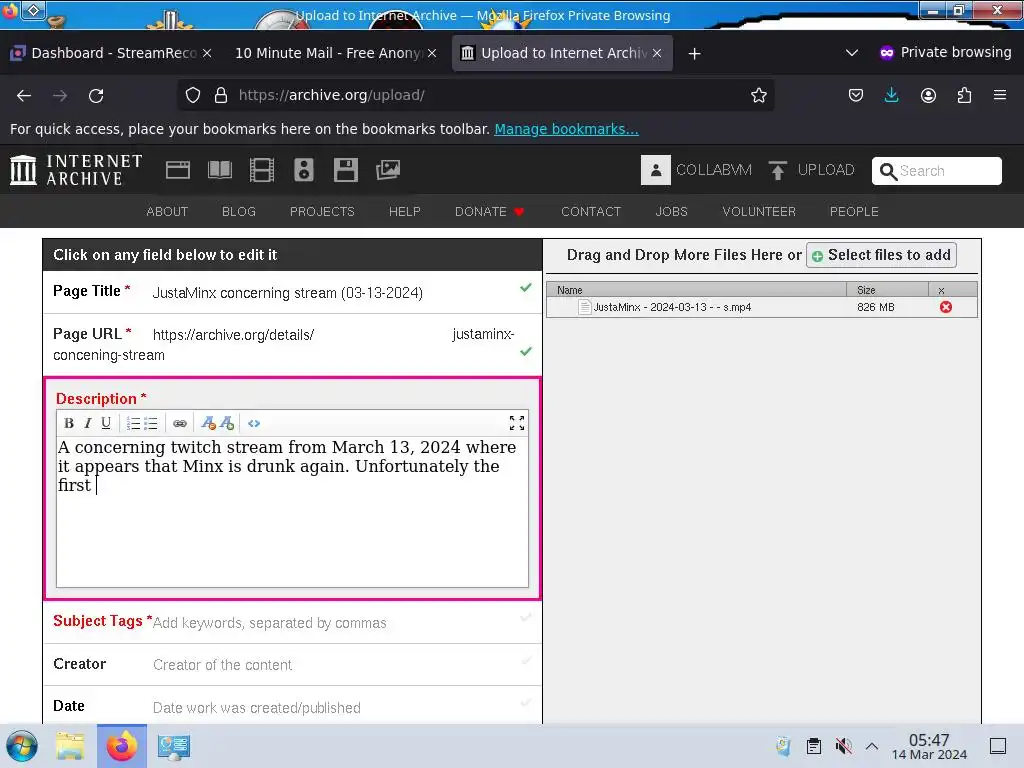Open the BLOG page

(239, 212)
